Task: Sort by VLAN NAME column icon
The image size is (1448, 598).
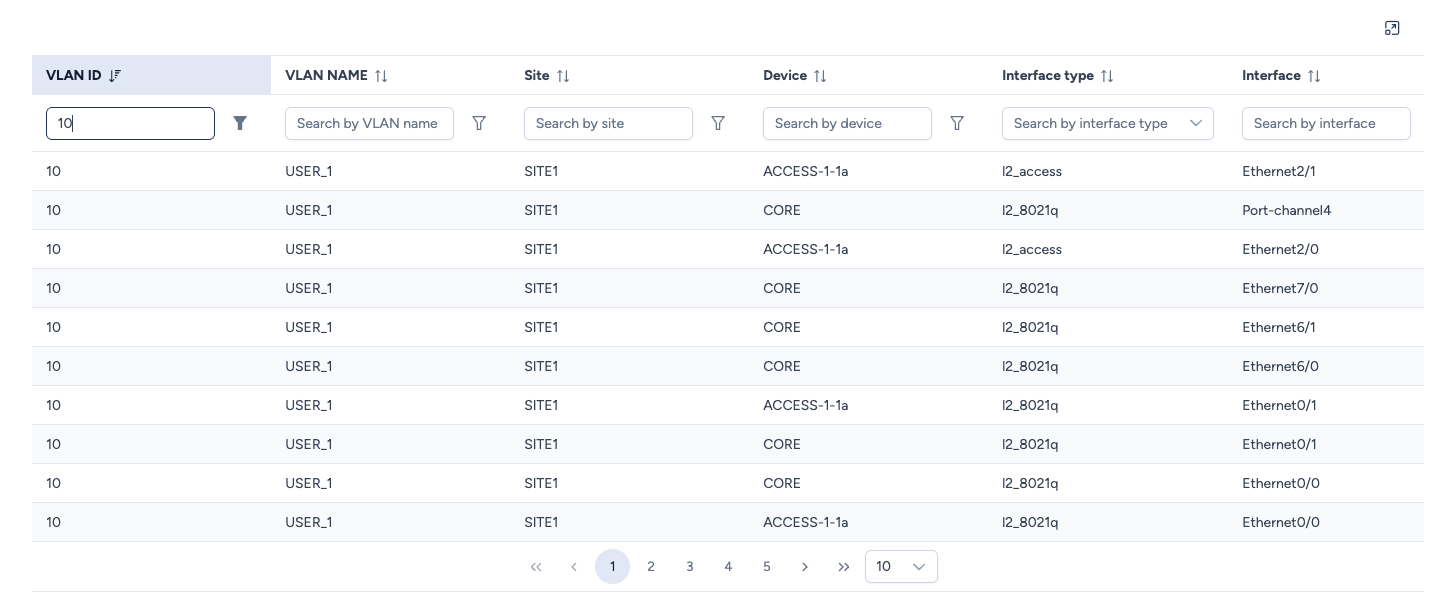Action: coord(381,76)
